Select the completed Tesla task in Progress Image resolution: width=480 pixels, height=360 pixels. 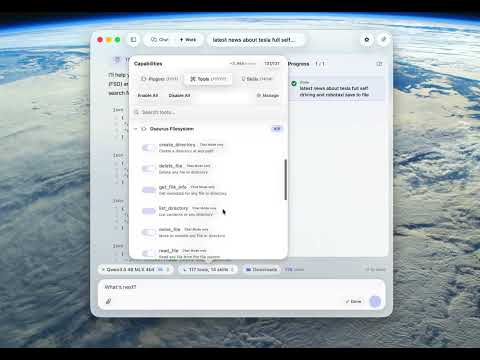(337, 89)
